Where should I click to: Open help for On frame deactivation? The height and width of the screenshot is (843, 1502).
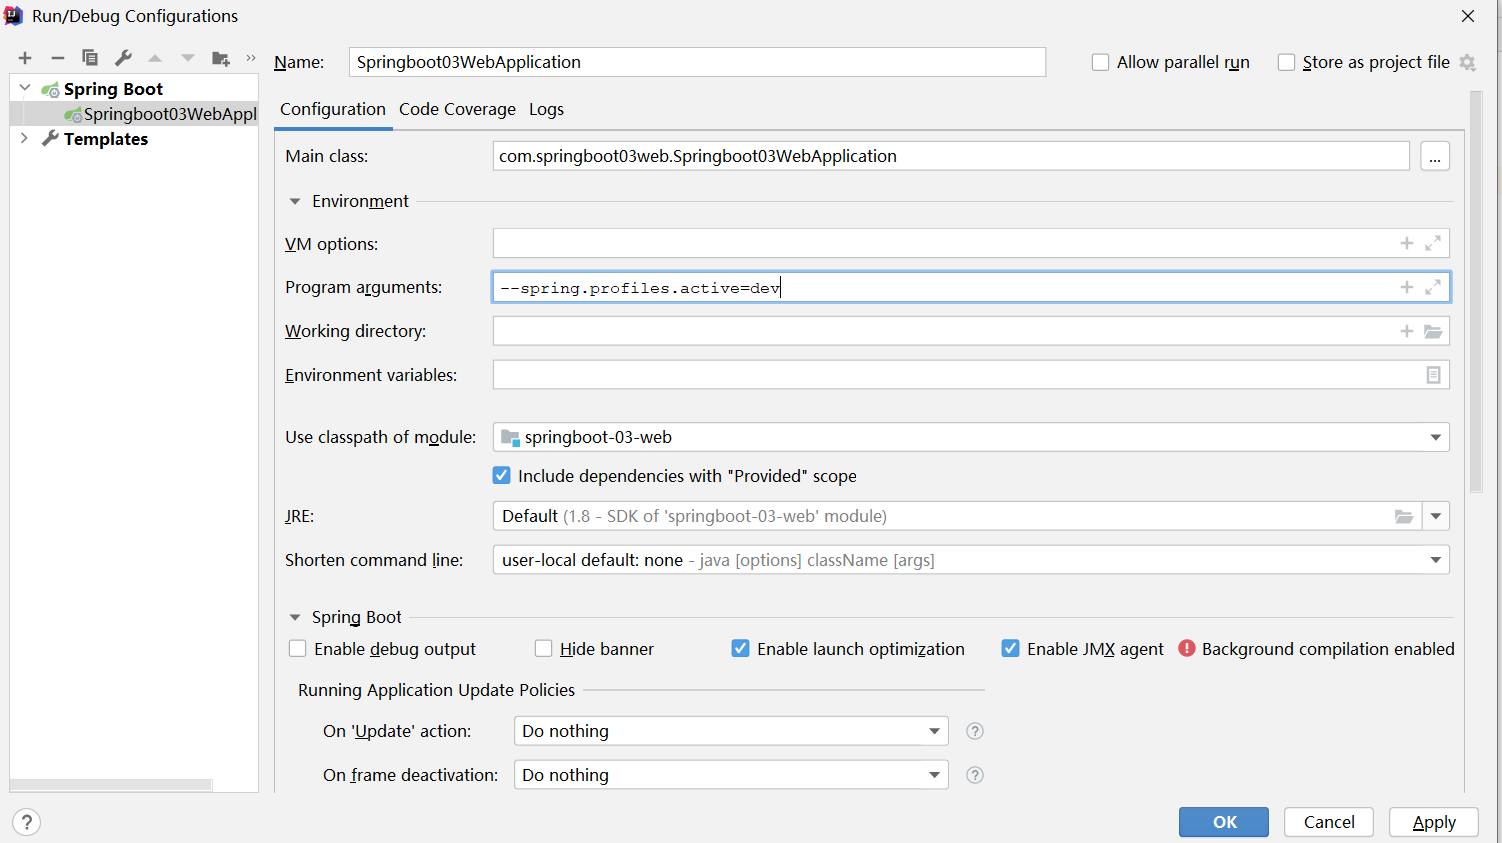click(x=975, y=775)
